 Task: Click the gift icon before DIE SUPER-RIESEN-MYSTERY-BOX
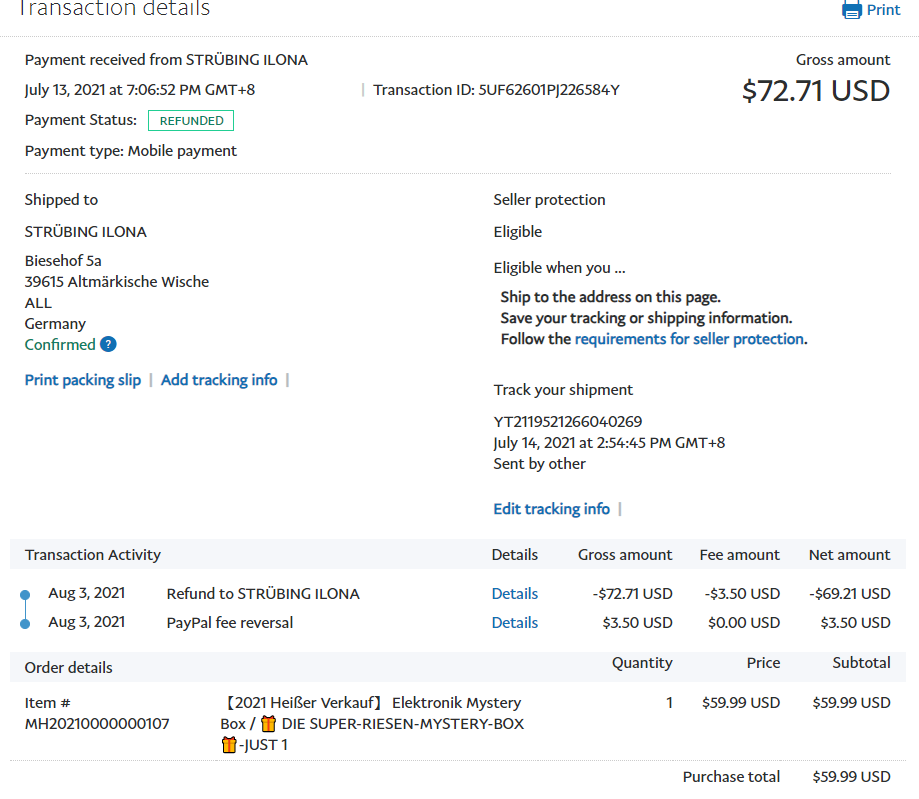268,724
